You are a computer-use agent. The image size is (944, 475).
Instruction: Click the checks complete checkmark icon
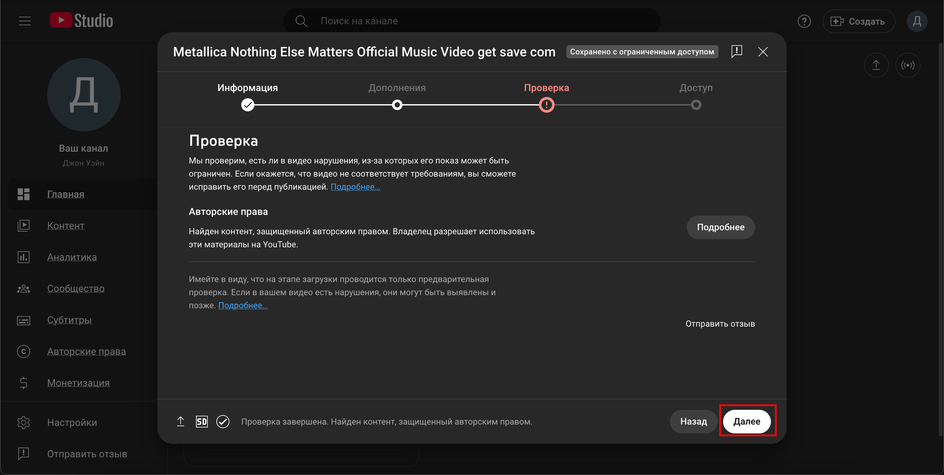pos(223,422)
